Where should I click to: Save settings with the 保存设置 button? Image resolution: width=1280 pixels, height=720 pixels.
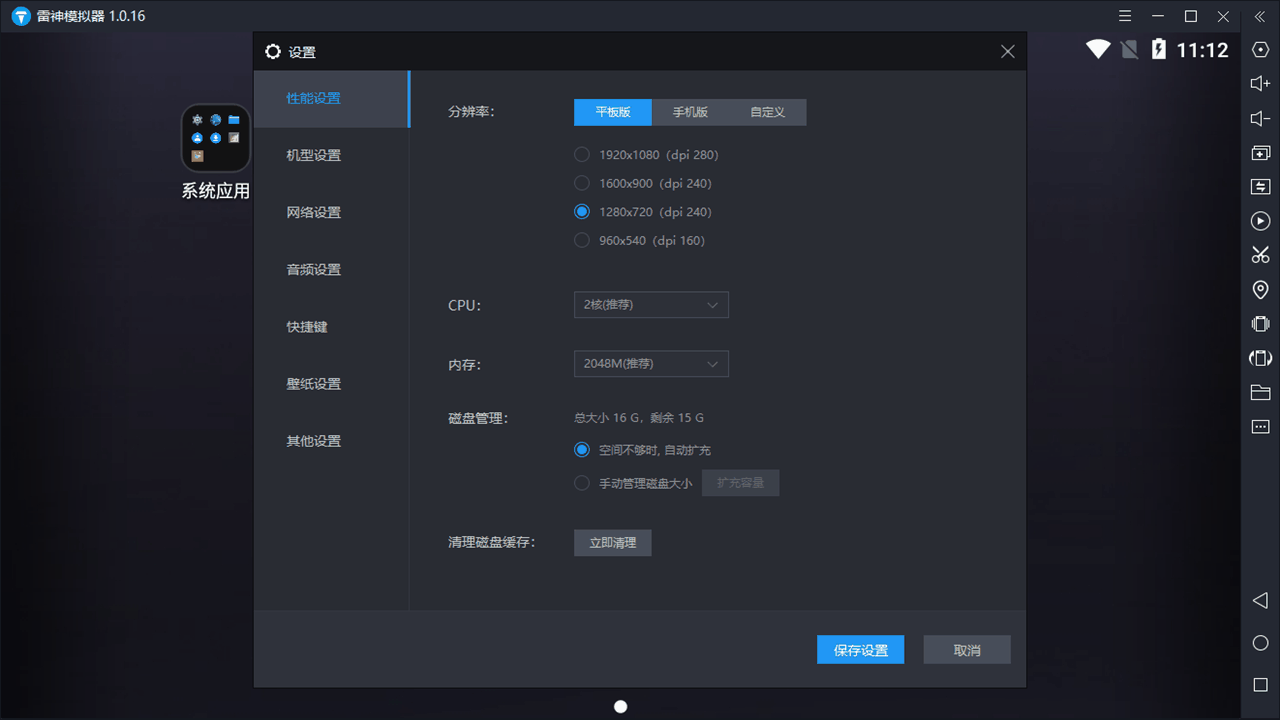(x=860, y=649)
